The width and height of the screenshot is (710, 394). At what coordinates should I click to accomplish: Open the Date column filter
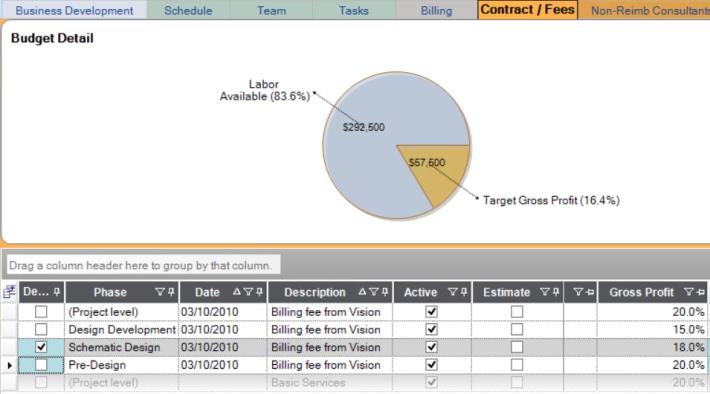pos(248,292)
